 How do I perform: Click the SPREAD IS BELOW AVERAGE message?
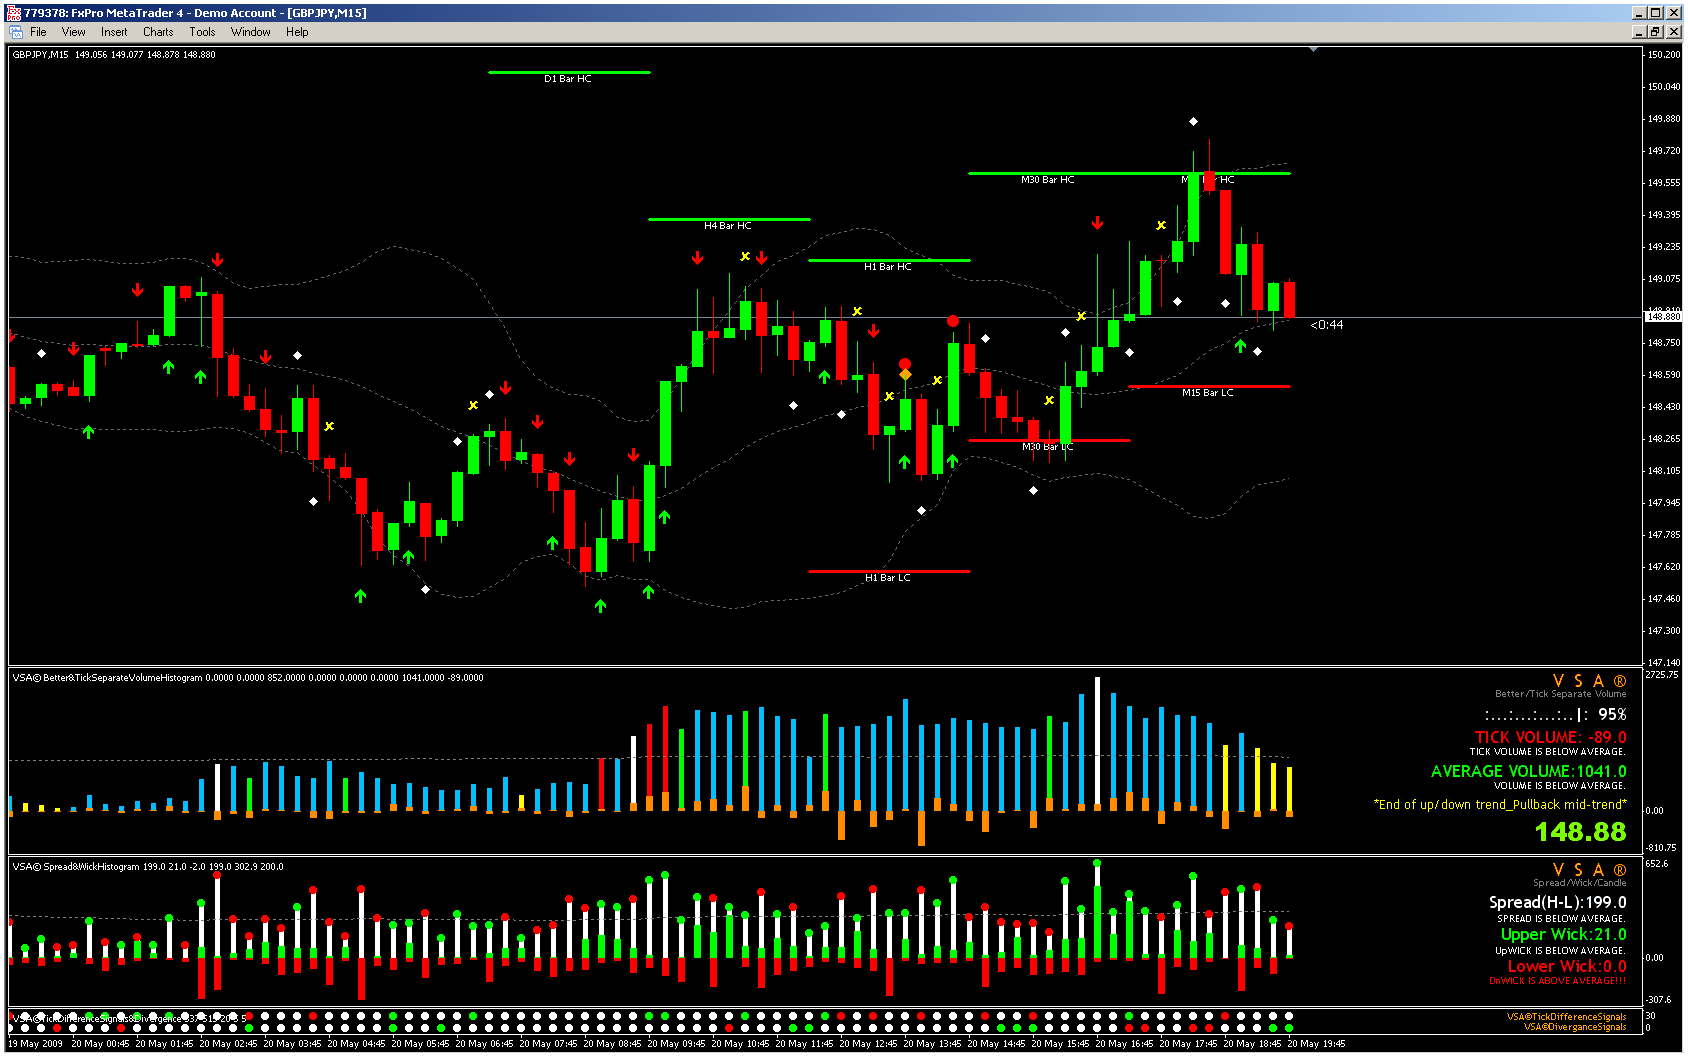(1561, 919)
